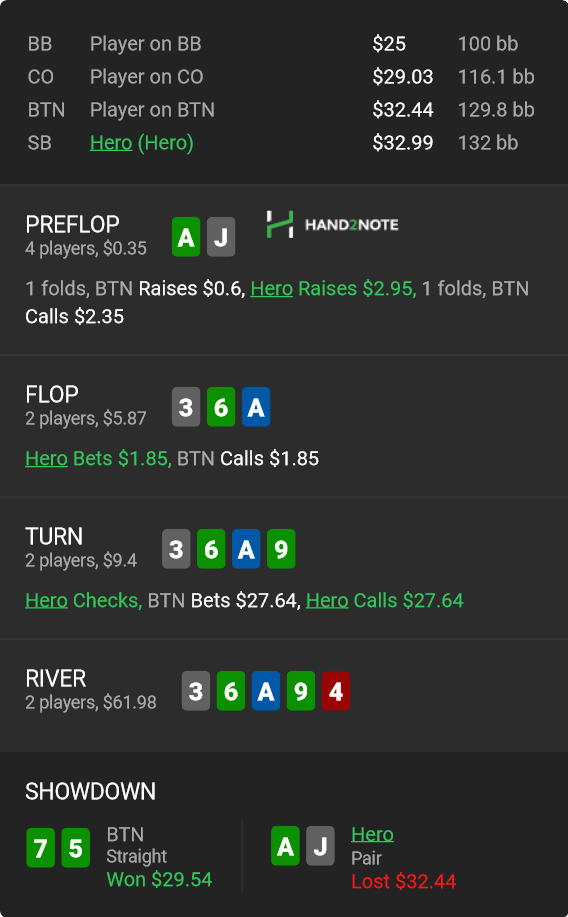Click Hero link before Checks on the Turn
Image resolution: width=568 pixels, height=917 pixels.
[x=46, y=601]
